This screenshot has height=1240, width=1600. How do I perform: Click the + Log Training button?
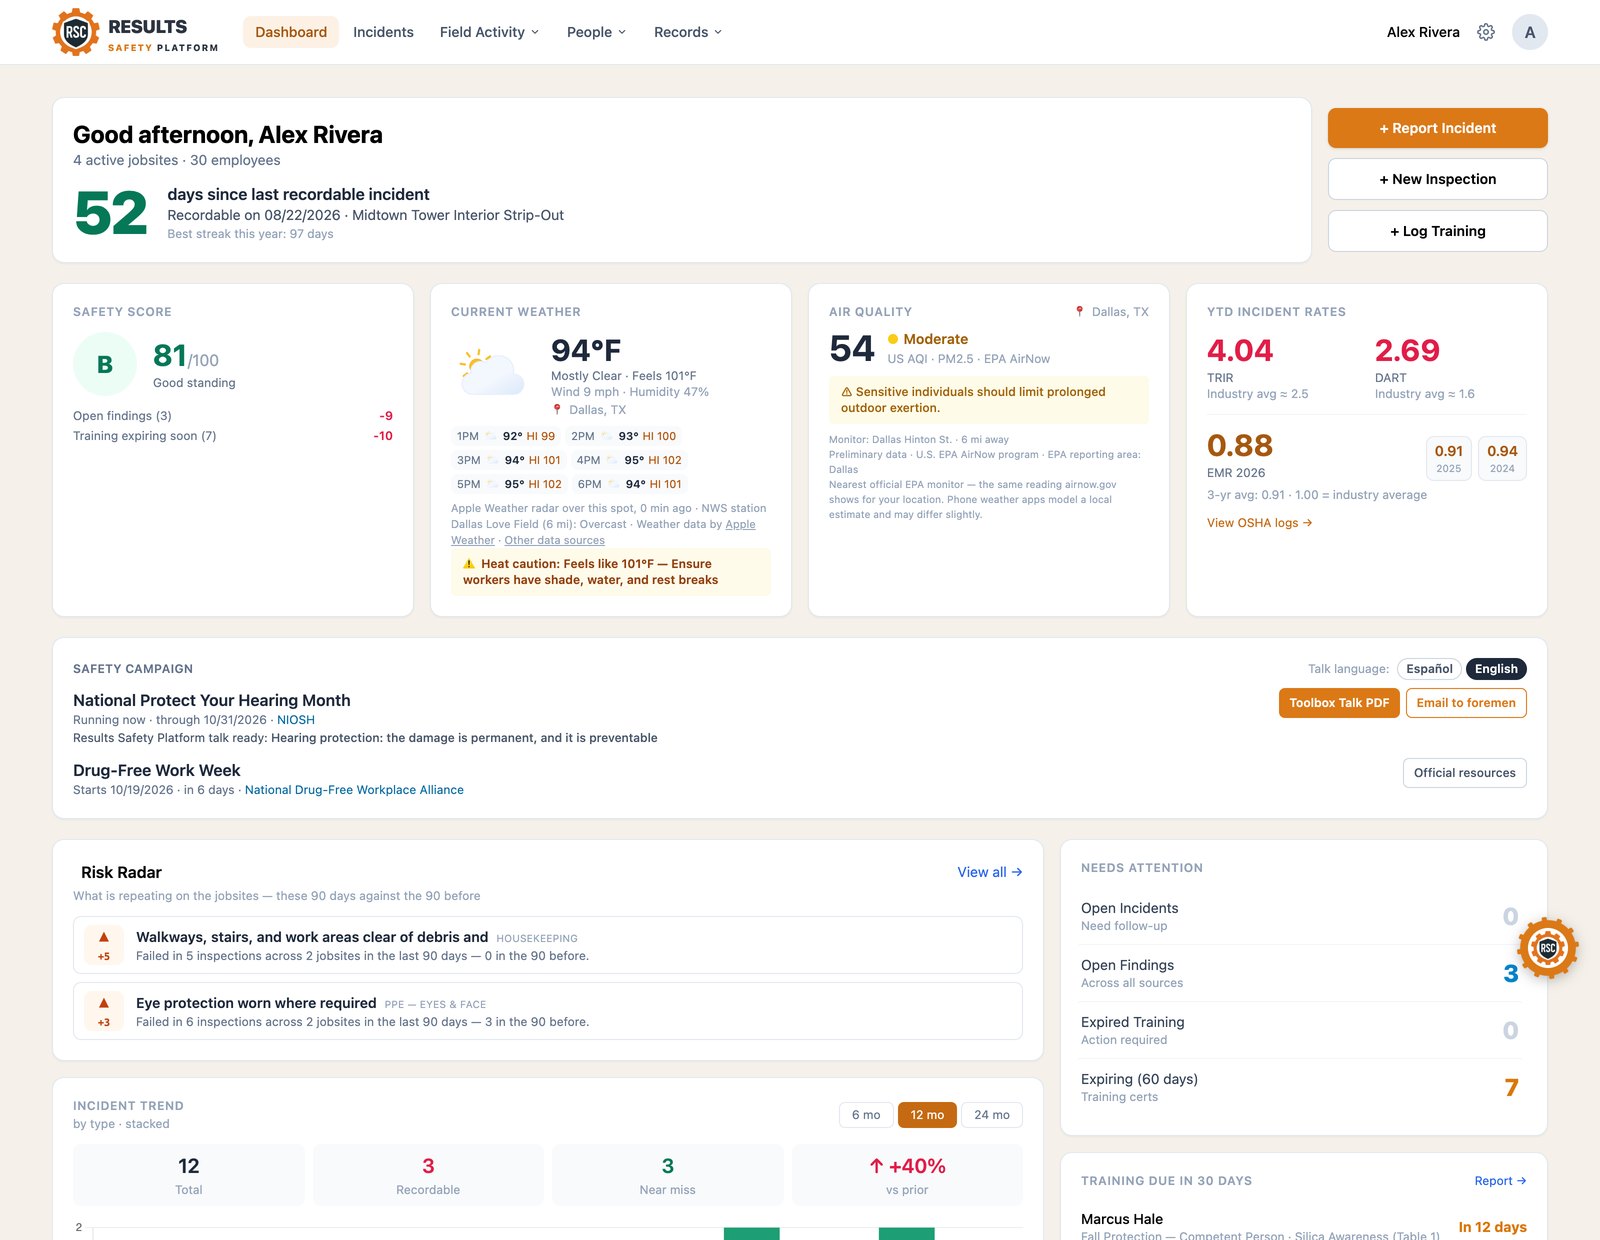1438,231
